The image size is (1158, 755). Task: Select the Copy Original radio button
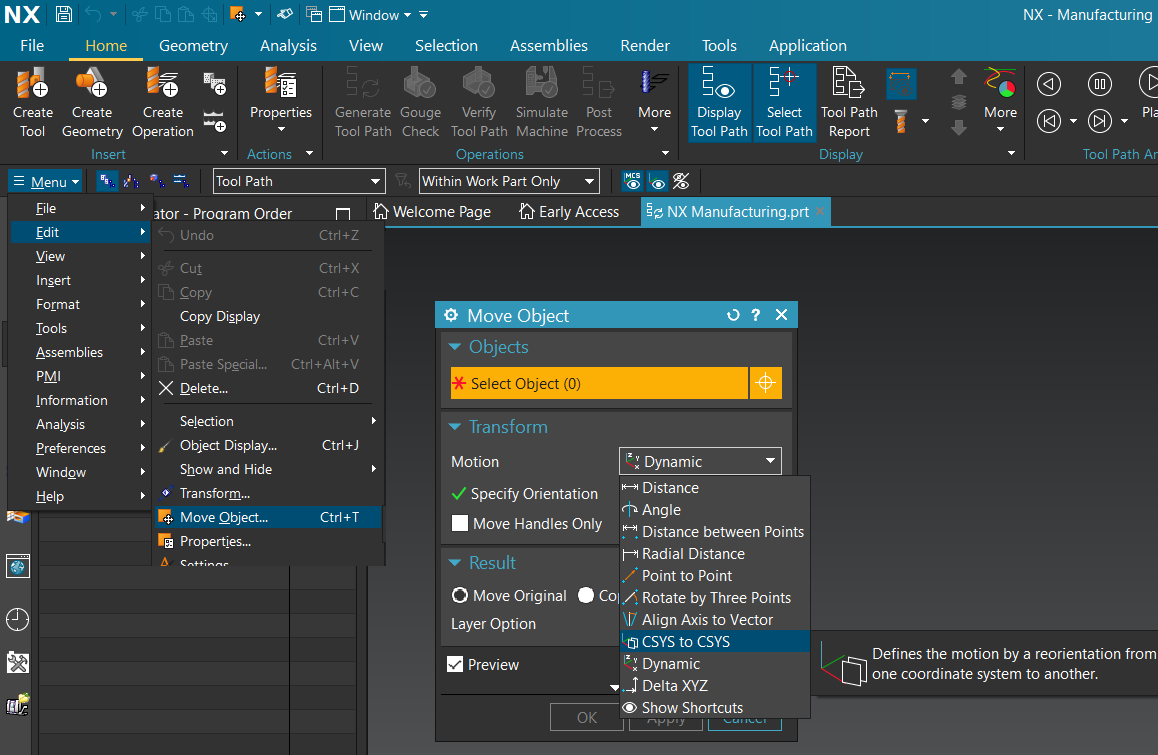(586, 595)
